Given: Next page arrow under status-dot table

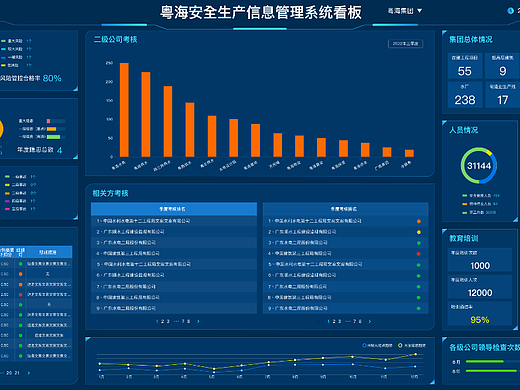Looking at the screenshot, I should click(370, 321).
